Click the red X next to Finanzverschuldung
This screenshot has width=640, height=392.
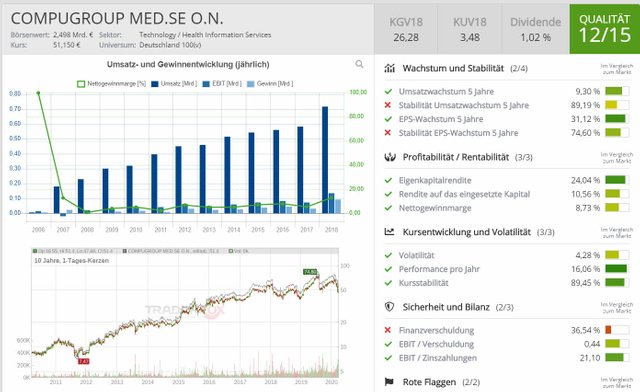click(x=388, y=330)
